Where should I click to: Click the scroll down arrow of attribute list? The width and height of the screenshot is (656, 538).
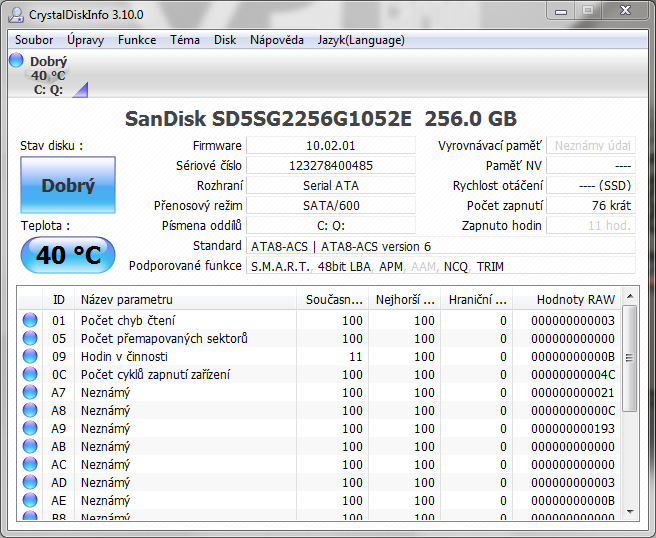(x=630, y=513)
